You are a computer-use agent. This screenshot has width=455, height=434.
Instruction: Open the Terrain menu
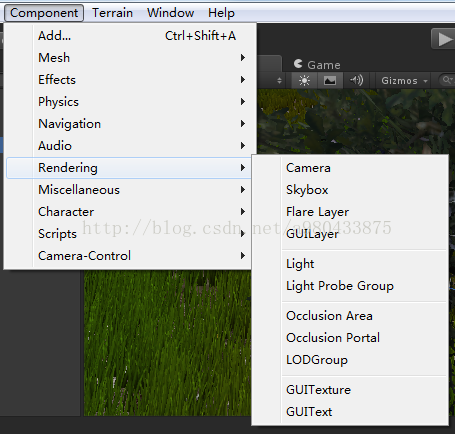tap(112, 13)
